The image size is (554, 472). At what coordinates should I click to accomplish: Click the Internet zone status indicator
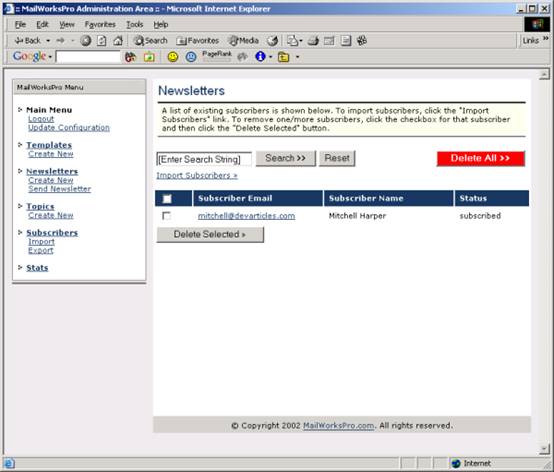(472, 463)
